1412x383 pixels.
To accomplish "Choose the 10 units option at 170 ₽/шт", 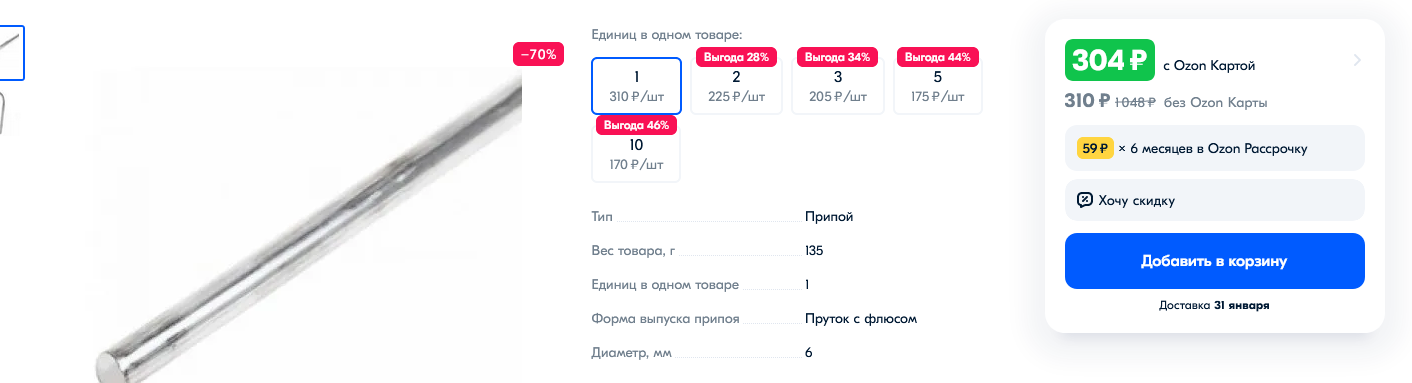I will tap(636, 154).
